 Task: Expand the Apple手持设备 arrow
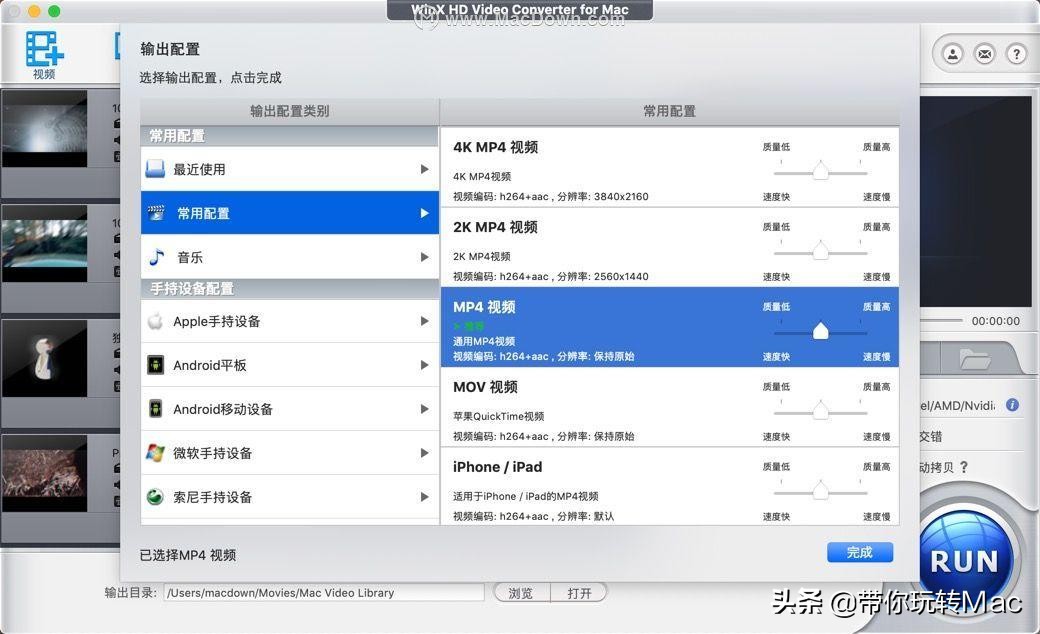tap(424, 321)
